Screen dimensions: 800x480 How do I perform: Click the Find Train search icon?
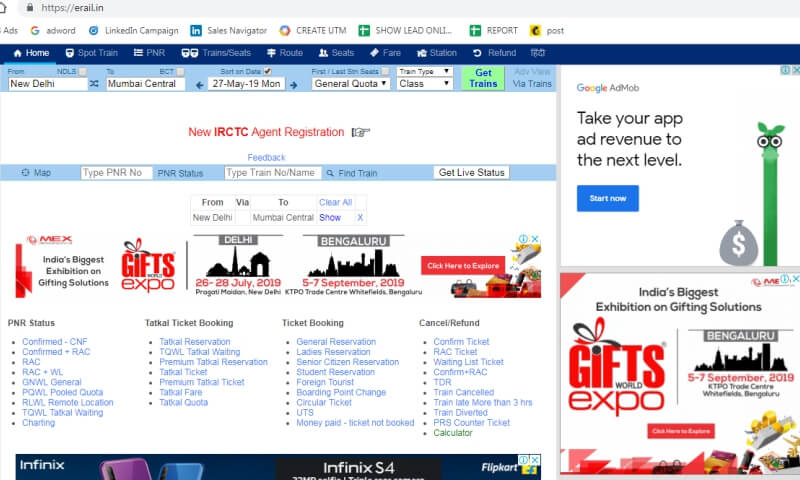point(330,173)
